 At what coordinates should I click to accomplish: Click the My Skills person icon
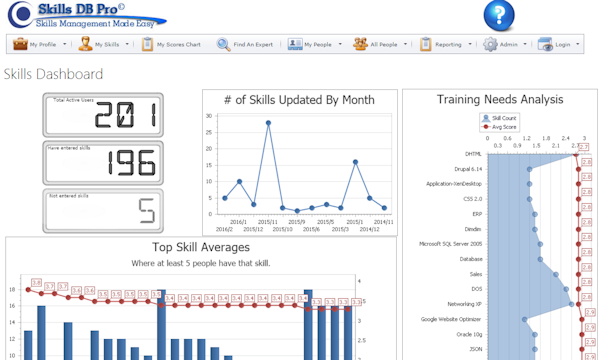pyautogui.click(x=85, y=44)
